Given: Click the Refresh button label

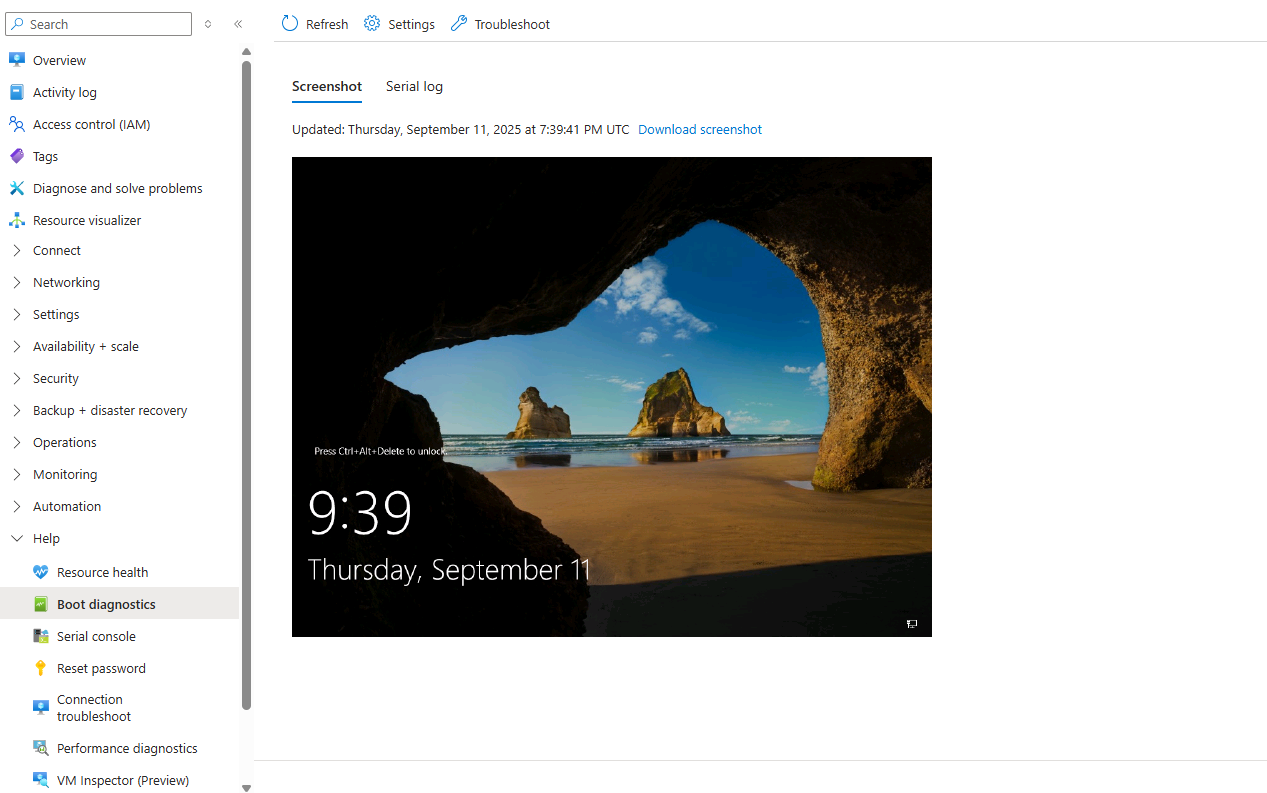Looking at the screenshot, I should point(327,24).
